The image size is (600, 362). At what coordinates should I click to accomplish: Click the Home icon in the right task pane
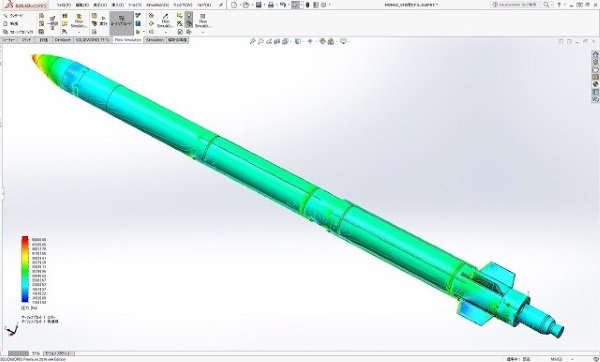click(595, 55)
